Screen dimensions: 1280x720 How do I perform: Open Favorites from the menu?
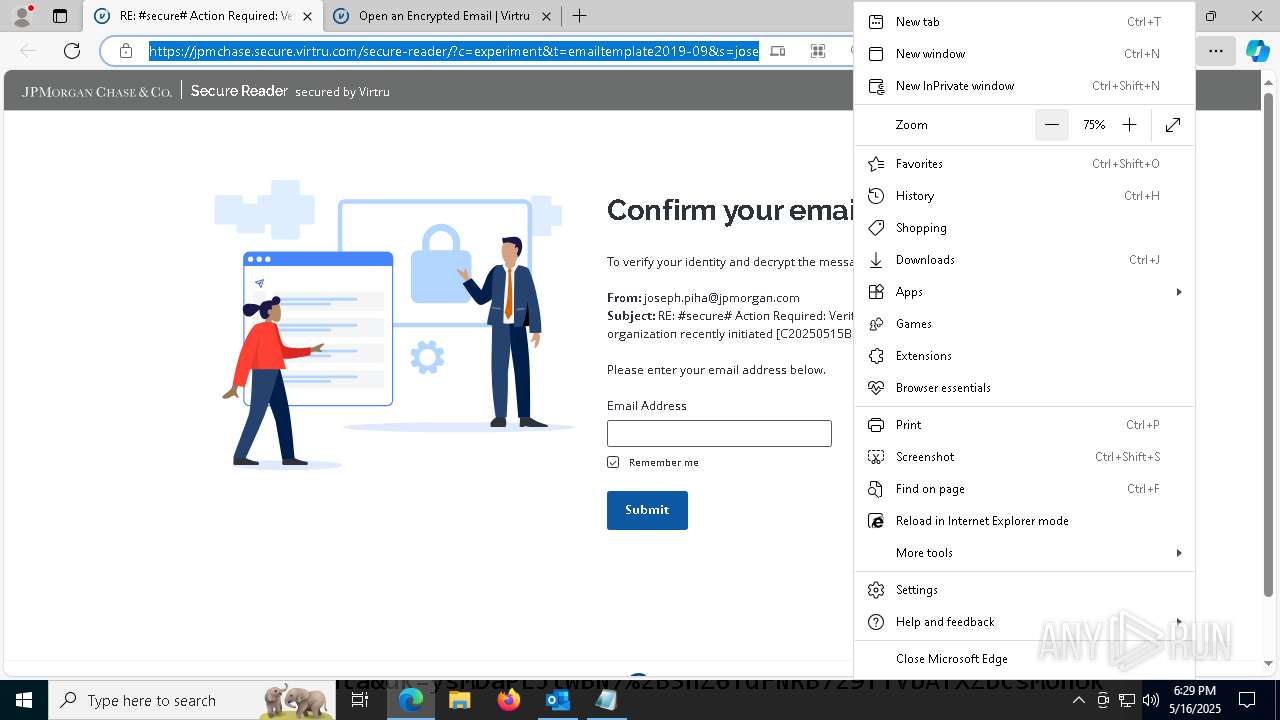[x=1024, y=164]
